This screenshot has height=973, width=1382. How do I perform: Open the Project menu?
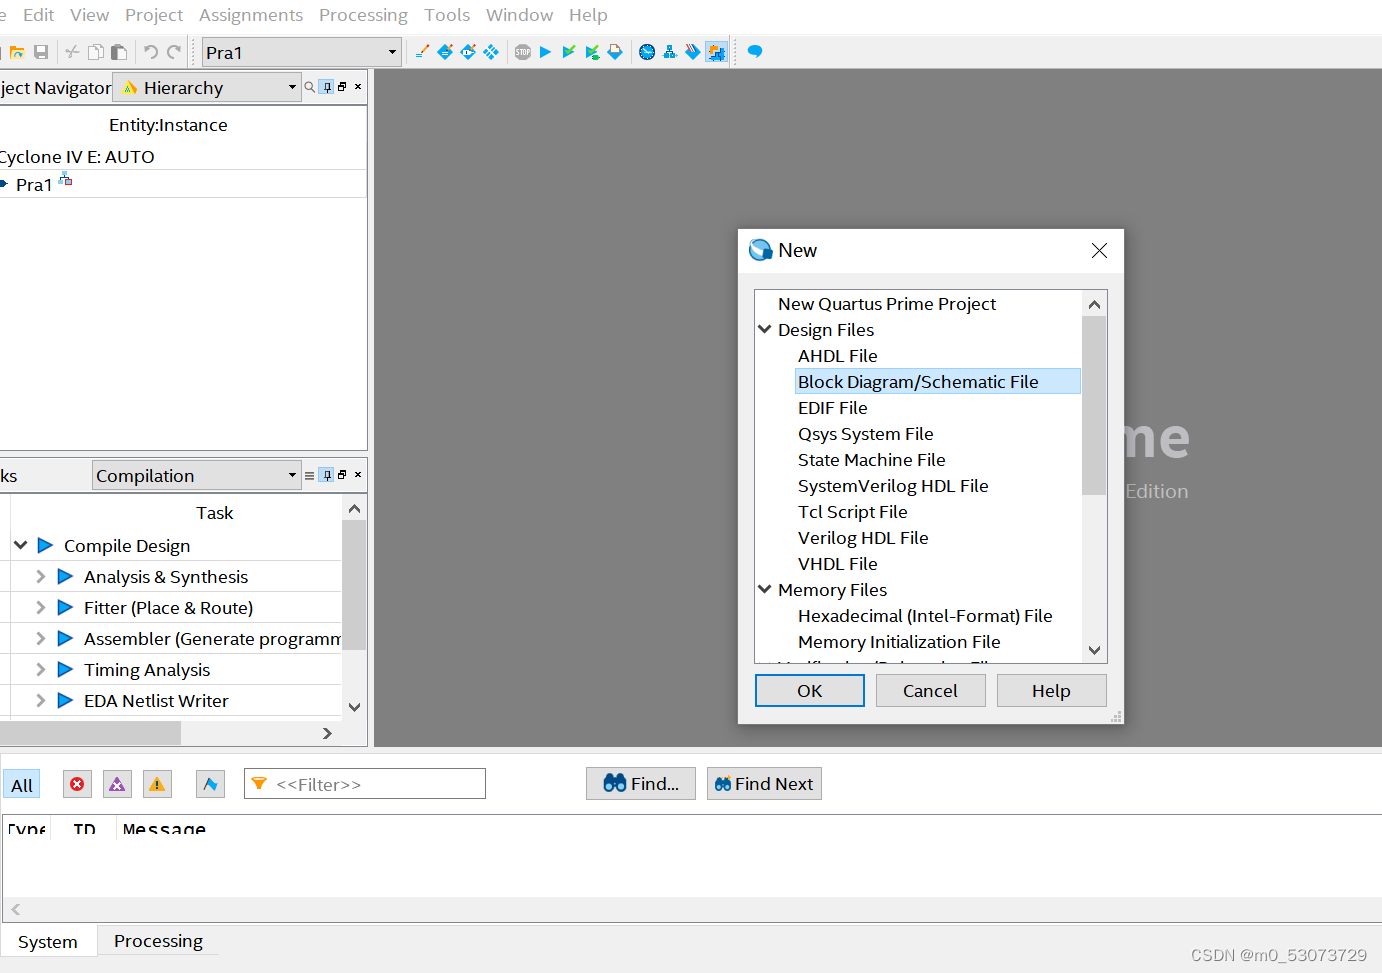(x=154, y=15)
